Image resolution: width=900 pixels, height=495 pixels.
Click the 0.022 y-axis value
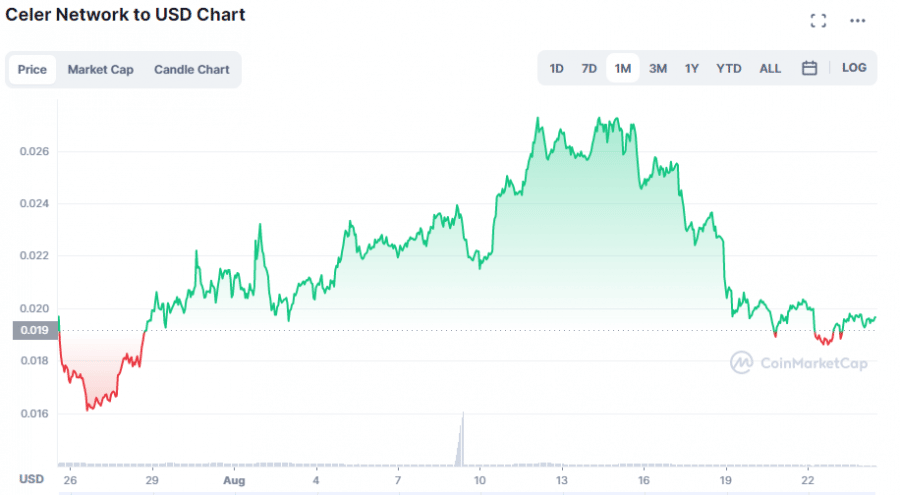coord(34,256)
